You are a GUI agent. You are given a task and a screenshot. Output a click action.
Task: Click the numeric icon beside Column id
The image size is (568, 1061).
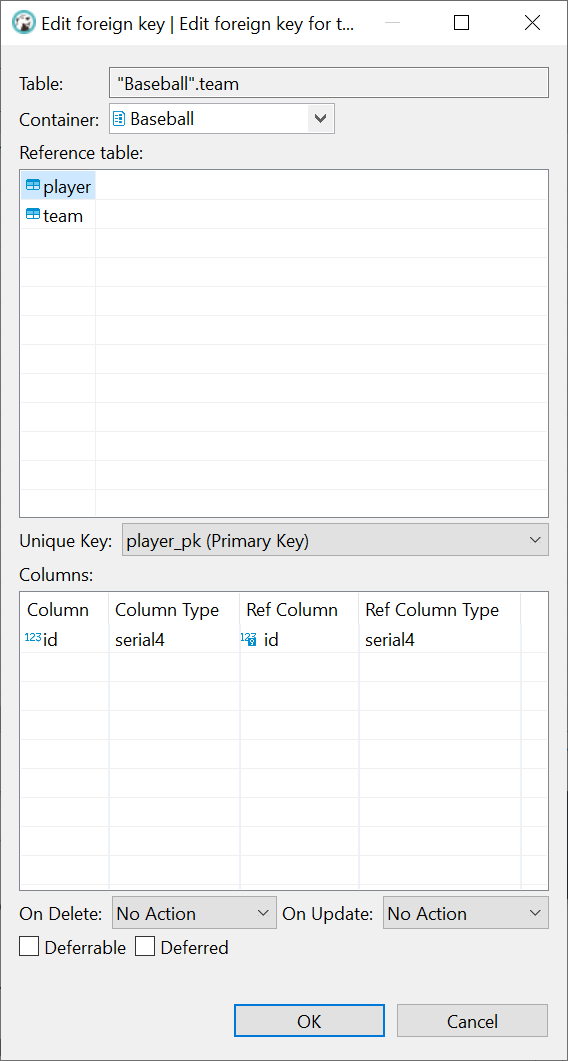32,637
